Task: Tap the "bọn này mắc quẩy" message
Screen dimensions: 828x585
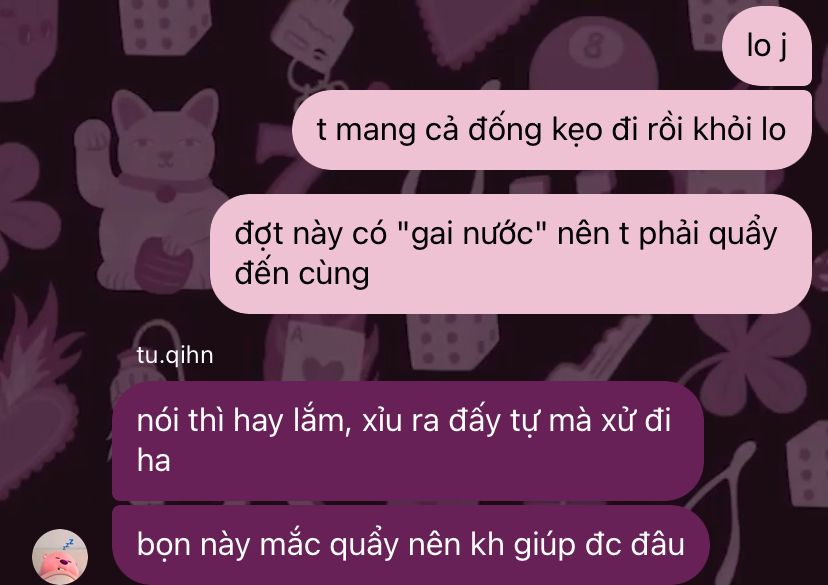Action: pyautogui.click(x=410, y=545)
